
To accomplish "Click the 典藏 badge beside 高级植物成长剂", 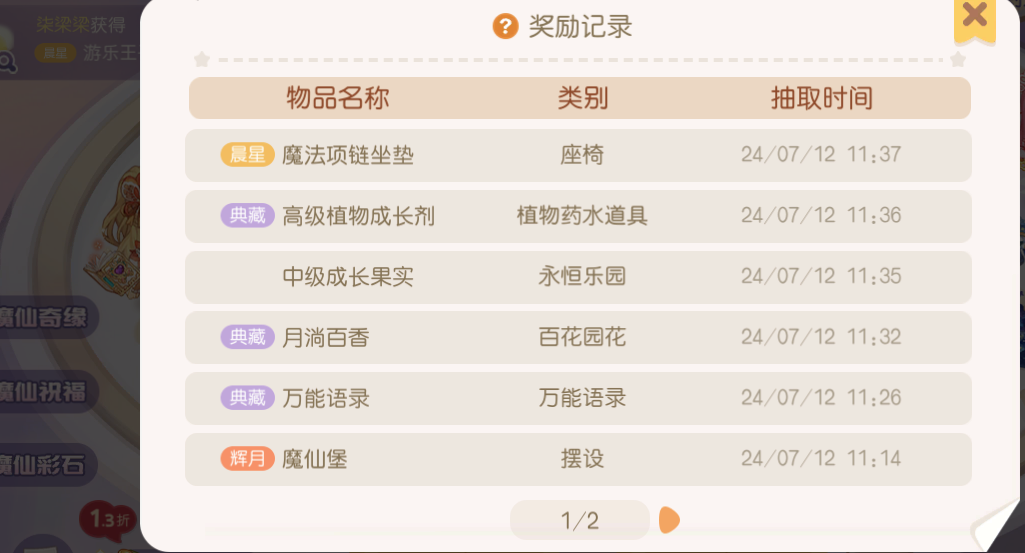I will 247,216.
